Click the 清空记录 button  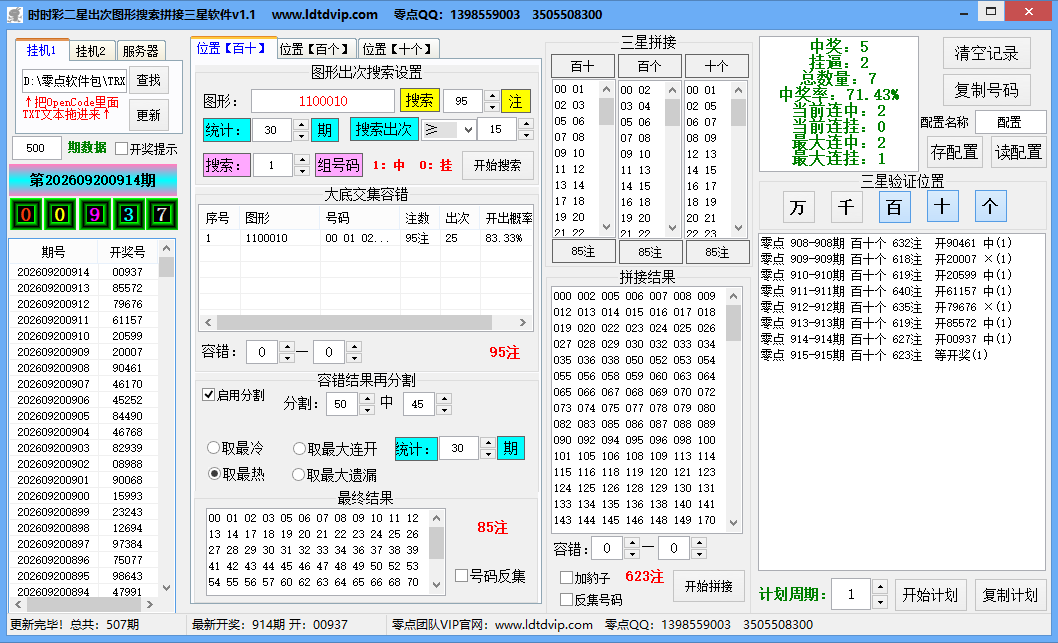coord(986,53)
